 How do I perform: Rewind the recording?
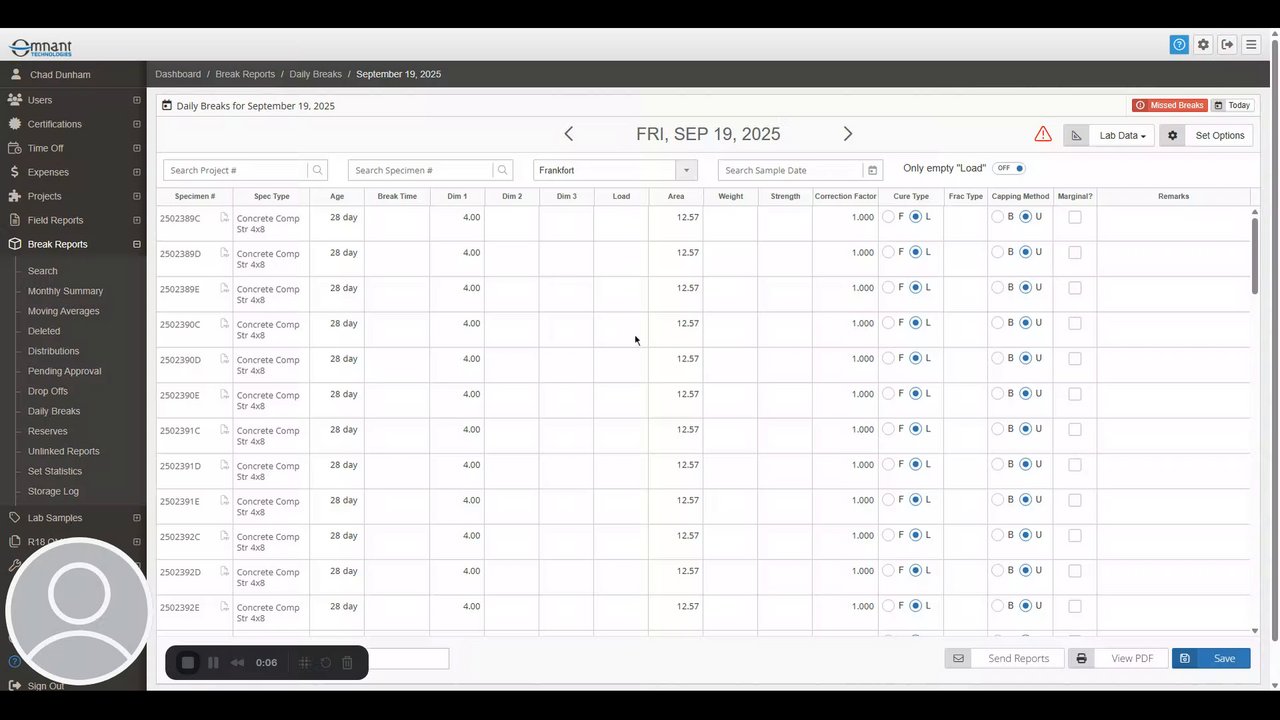coord(237,663)
